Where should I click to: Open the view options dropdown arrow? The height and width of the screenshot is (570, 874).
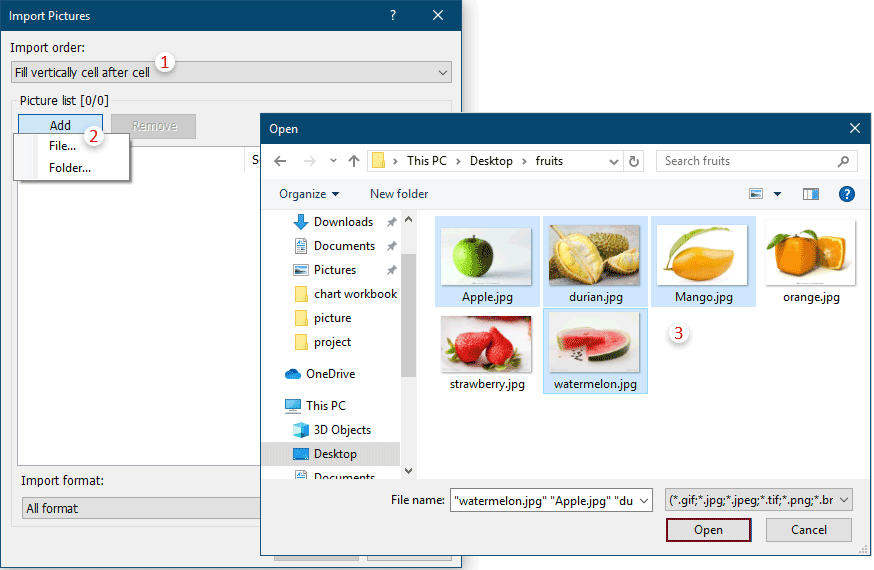pyautogui.click(x=777, y=194)
